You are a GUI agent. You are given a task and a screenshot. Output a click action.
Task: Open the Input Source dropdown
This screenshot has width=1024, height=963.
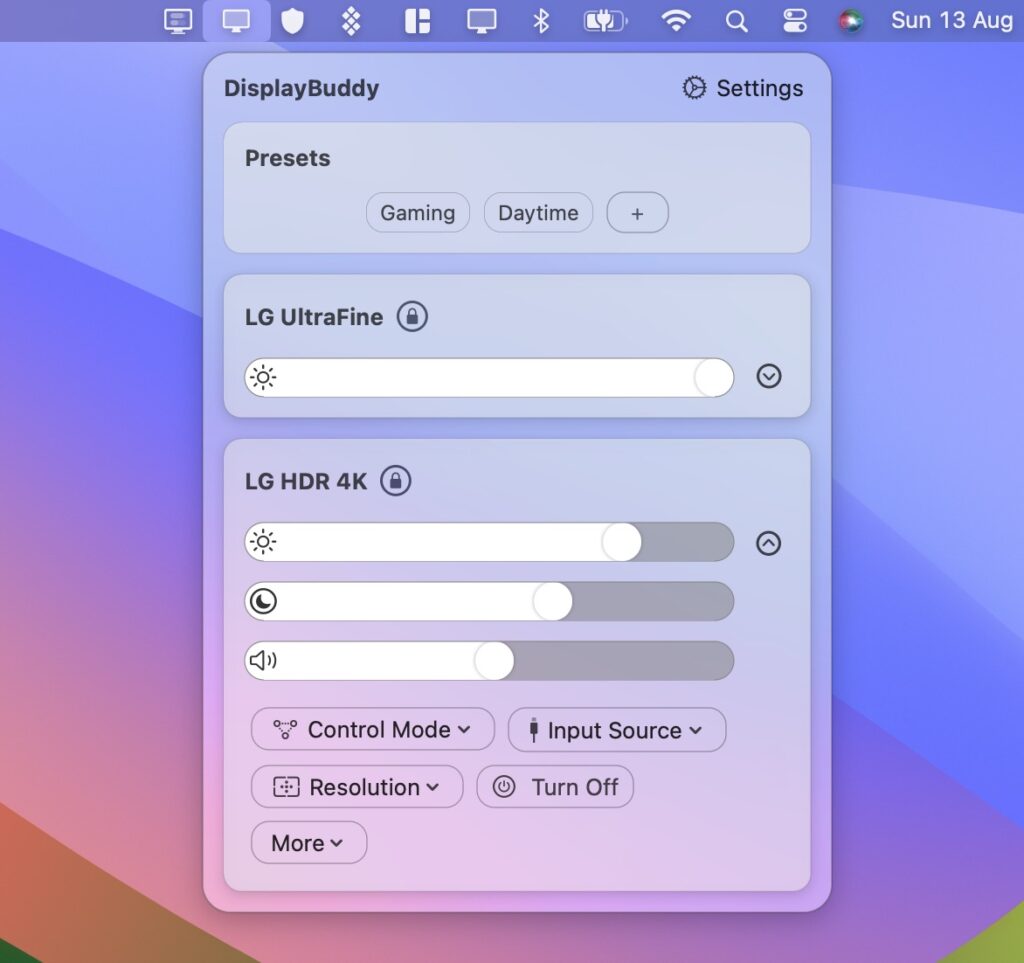[x=616, y=730]
